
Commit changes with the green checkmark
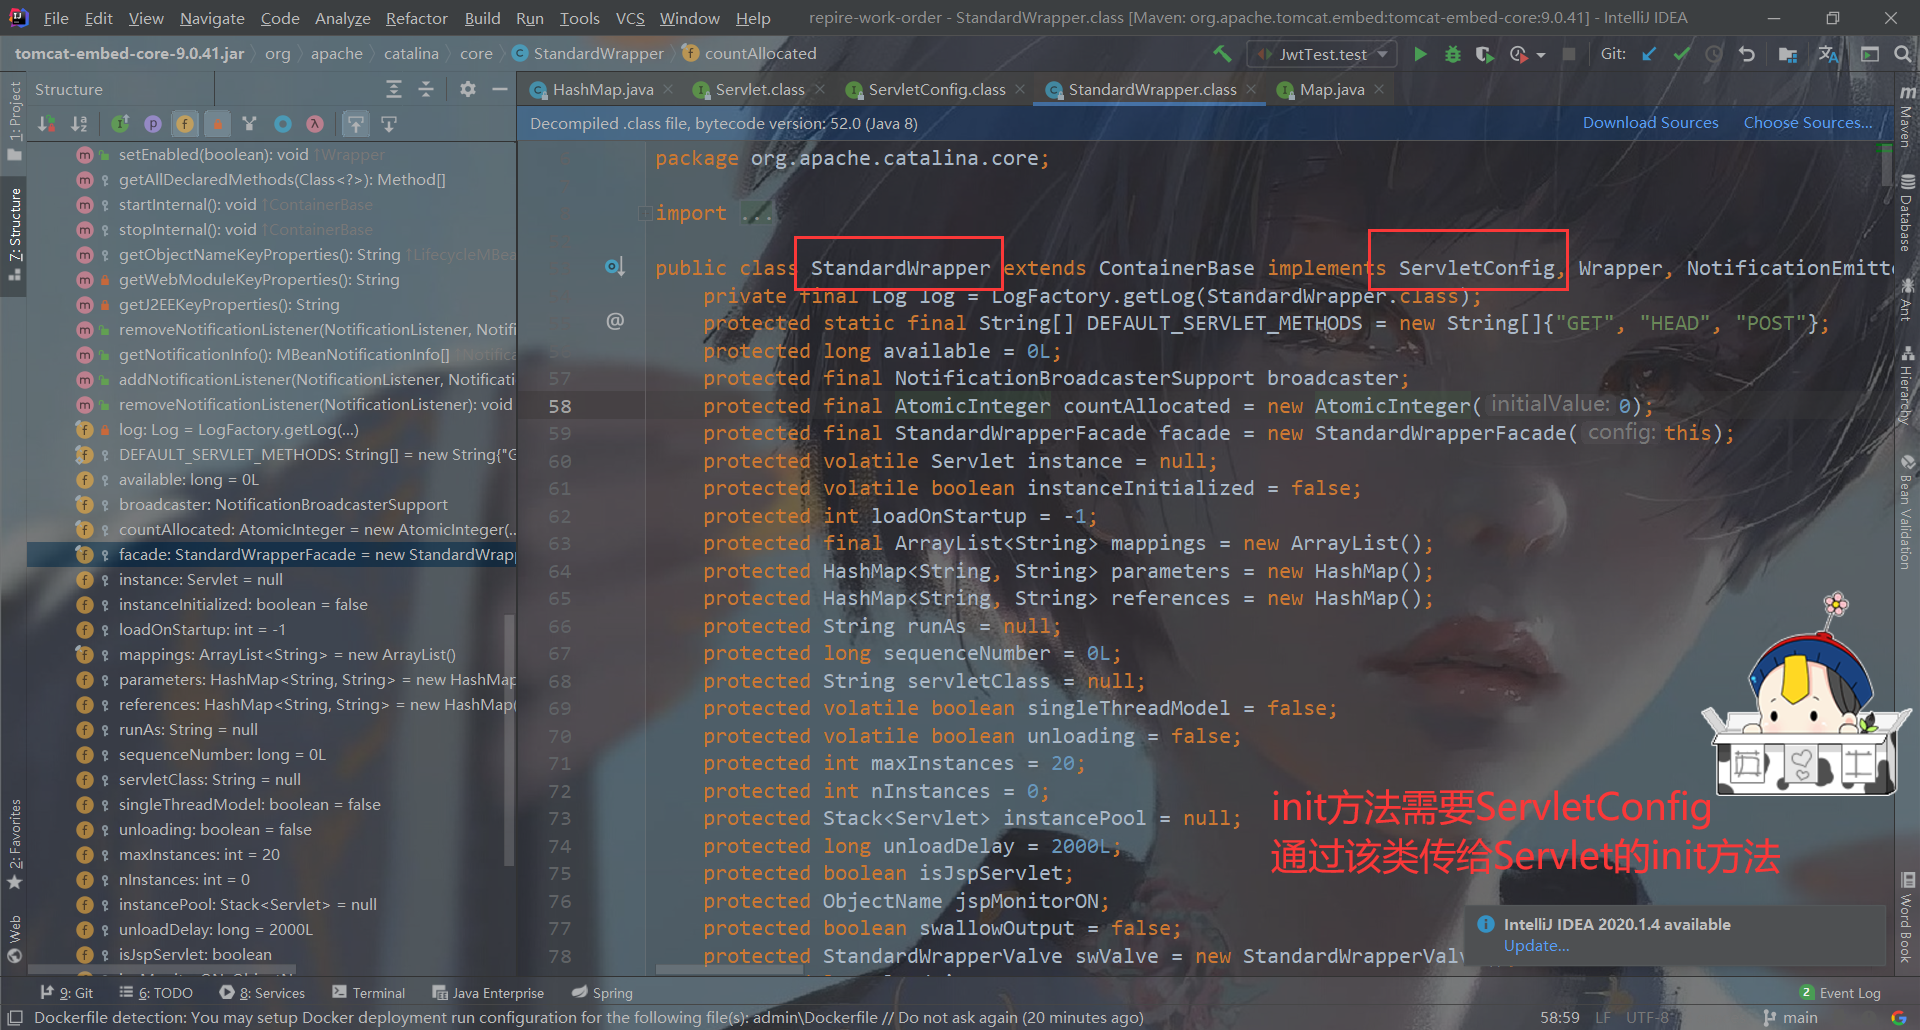pyautogui.click(x=1682, y=54)
